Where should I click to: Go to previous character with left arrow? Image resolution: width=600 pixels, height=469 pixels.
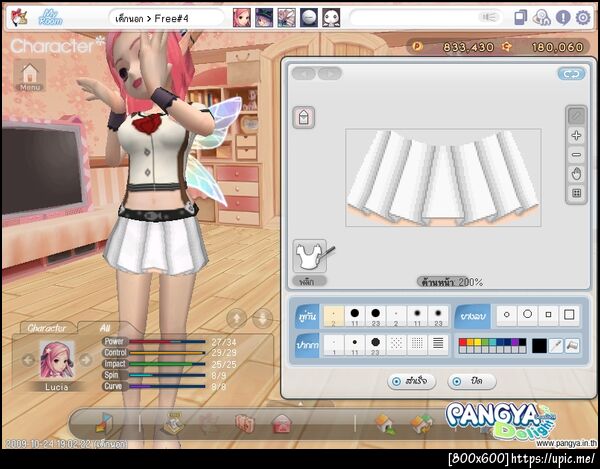coord(28,360)
